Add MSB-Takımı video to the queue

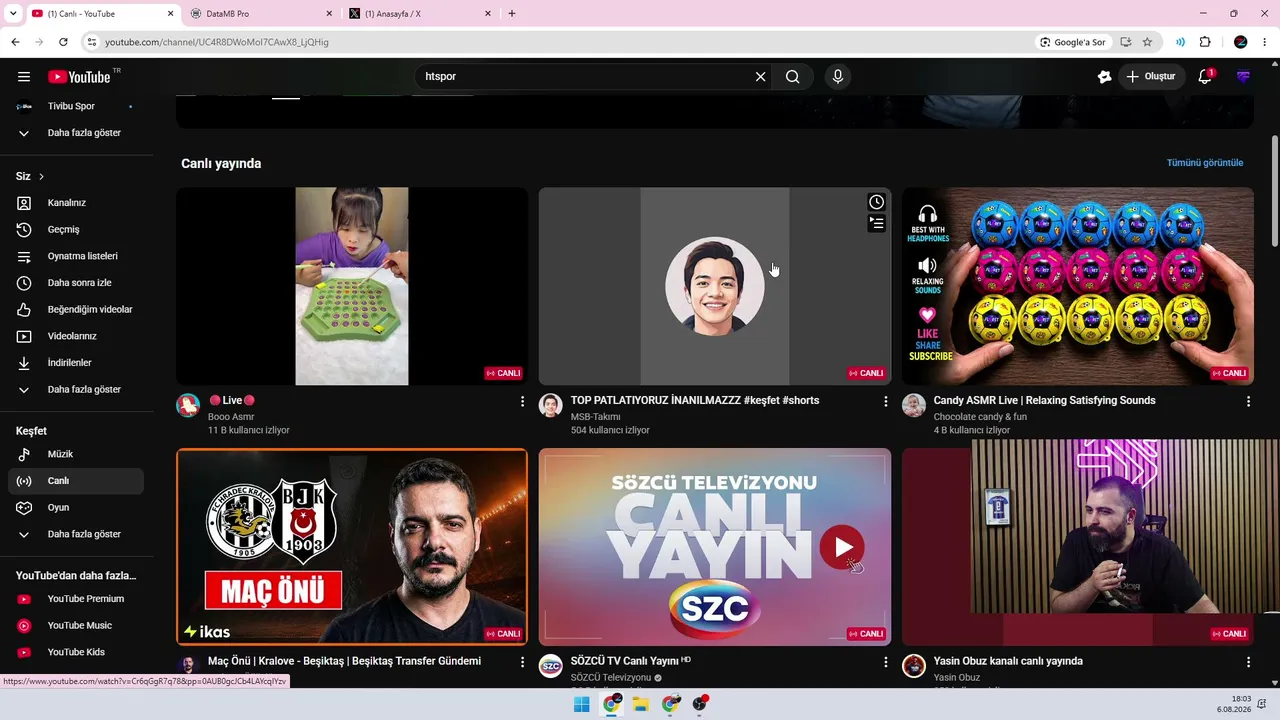pos(876,223)
